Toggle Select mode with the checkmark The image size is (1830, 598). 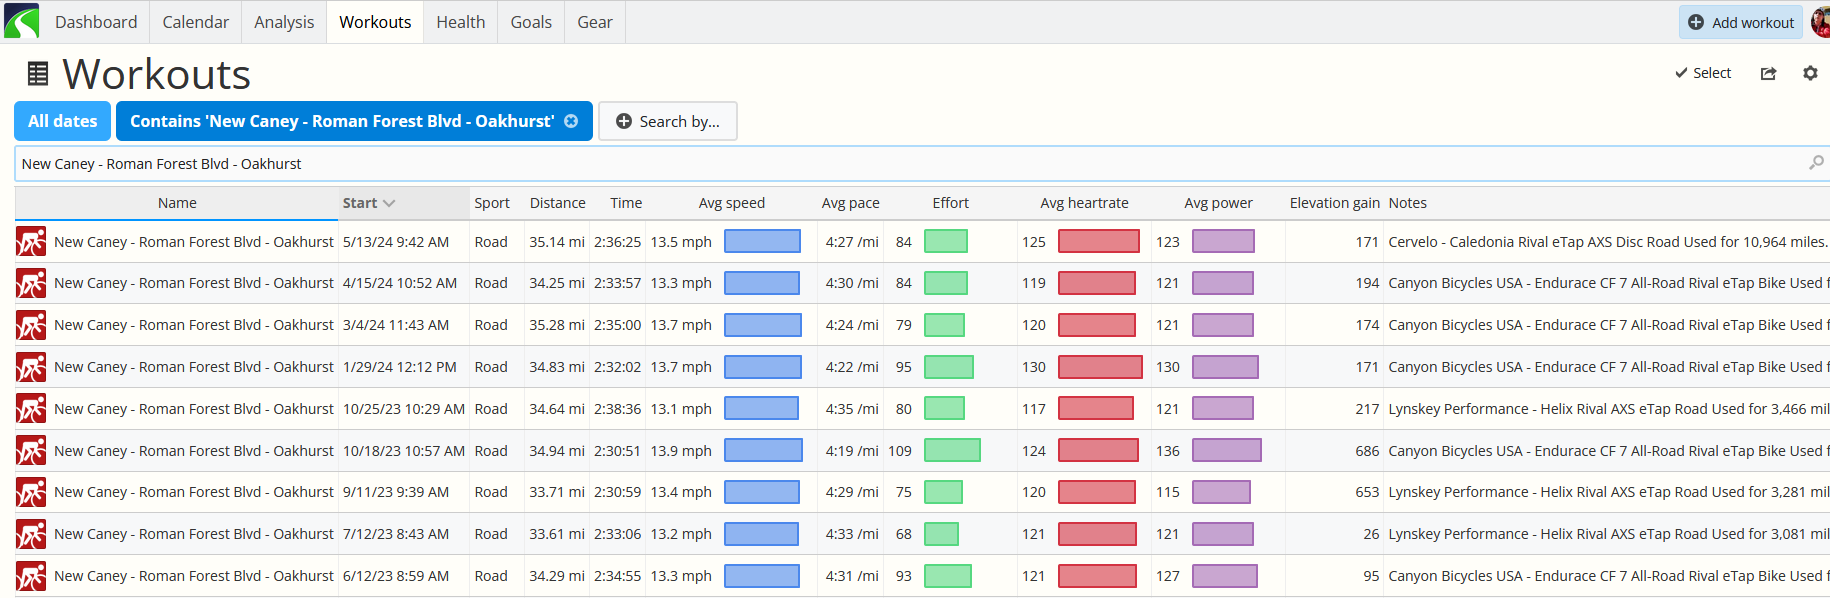point(1703,73)
